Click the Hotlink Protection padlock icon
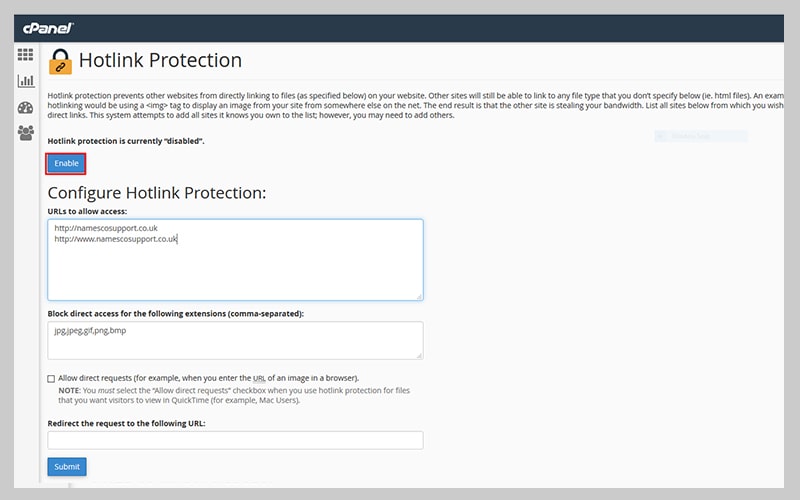800x500 pixels. pos(60,62)
